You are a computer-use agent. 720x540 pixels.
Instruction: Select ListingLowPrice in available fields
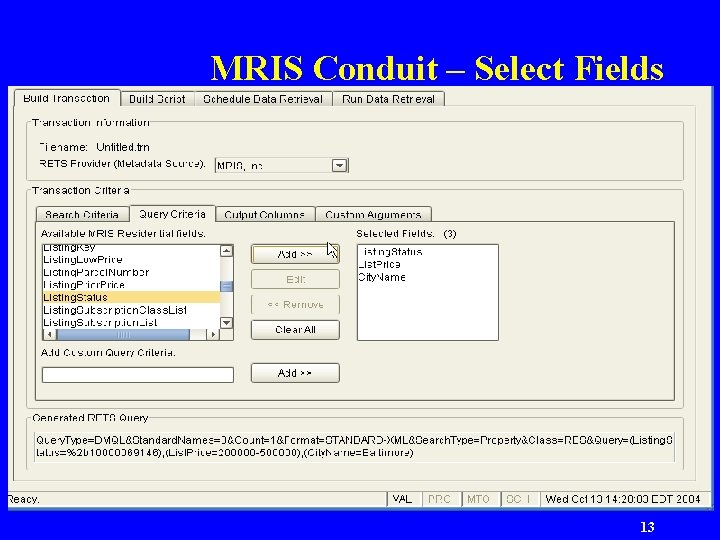[x=131, y=259]
